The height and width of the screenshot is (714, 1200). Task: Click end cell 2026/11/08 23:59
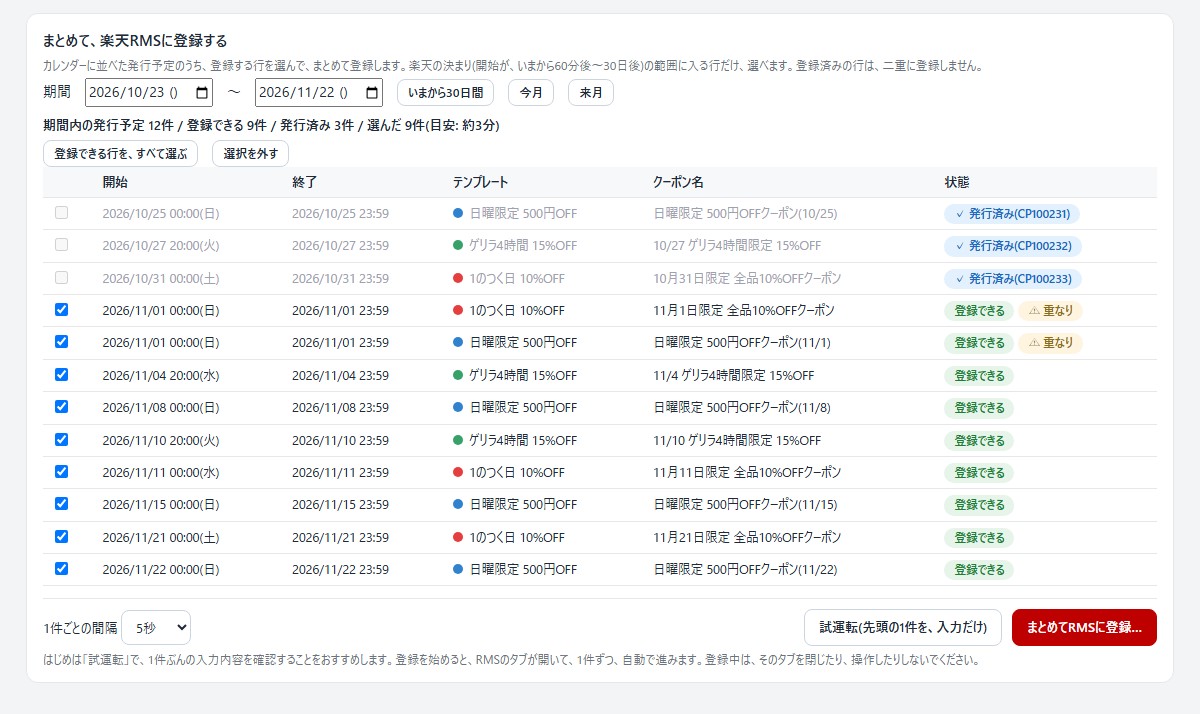340,408
